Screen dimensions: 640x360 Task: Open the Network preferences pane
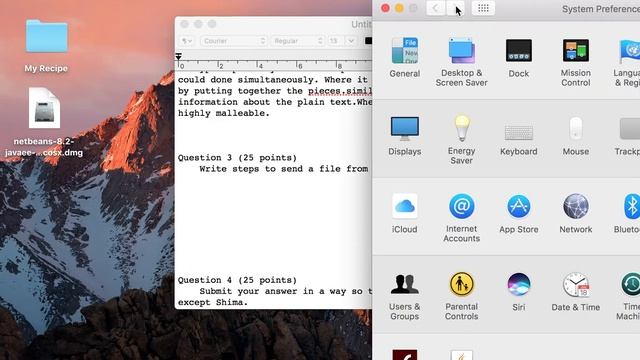point(576,213)
